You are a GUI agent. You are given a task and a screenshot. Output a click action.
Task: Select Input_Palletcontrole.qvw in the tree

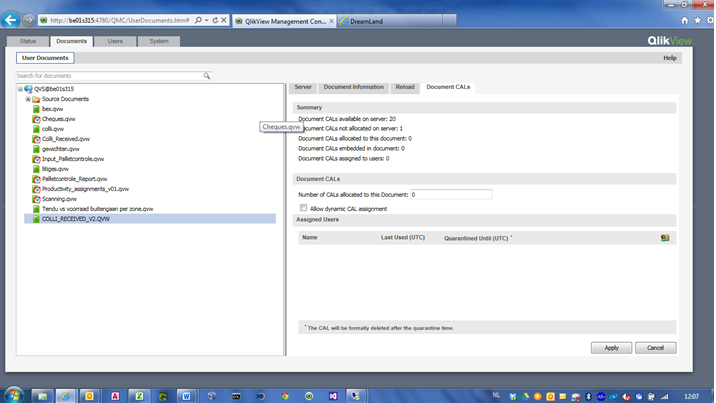pos(73,159)
